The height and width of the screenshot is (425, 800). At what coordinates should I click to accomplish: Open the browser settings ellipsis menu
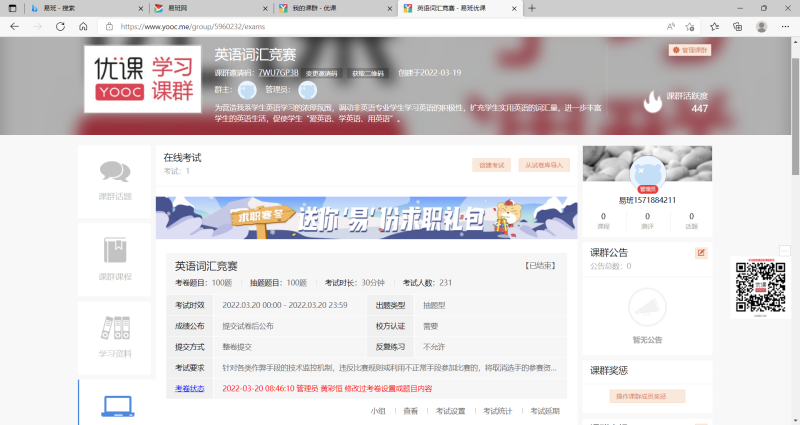(x=784, y=26)
